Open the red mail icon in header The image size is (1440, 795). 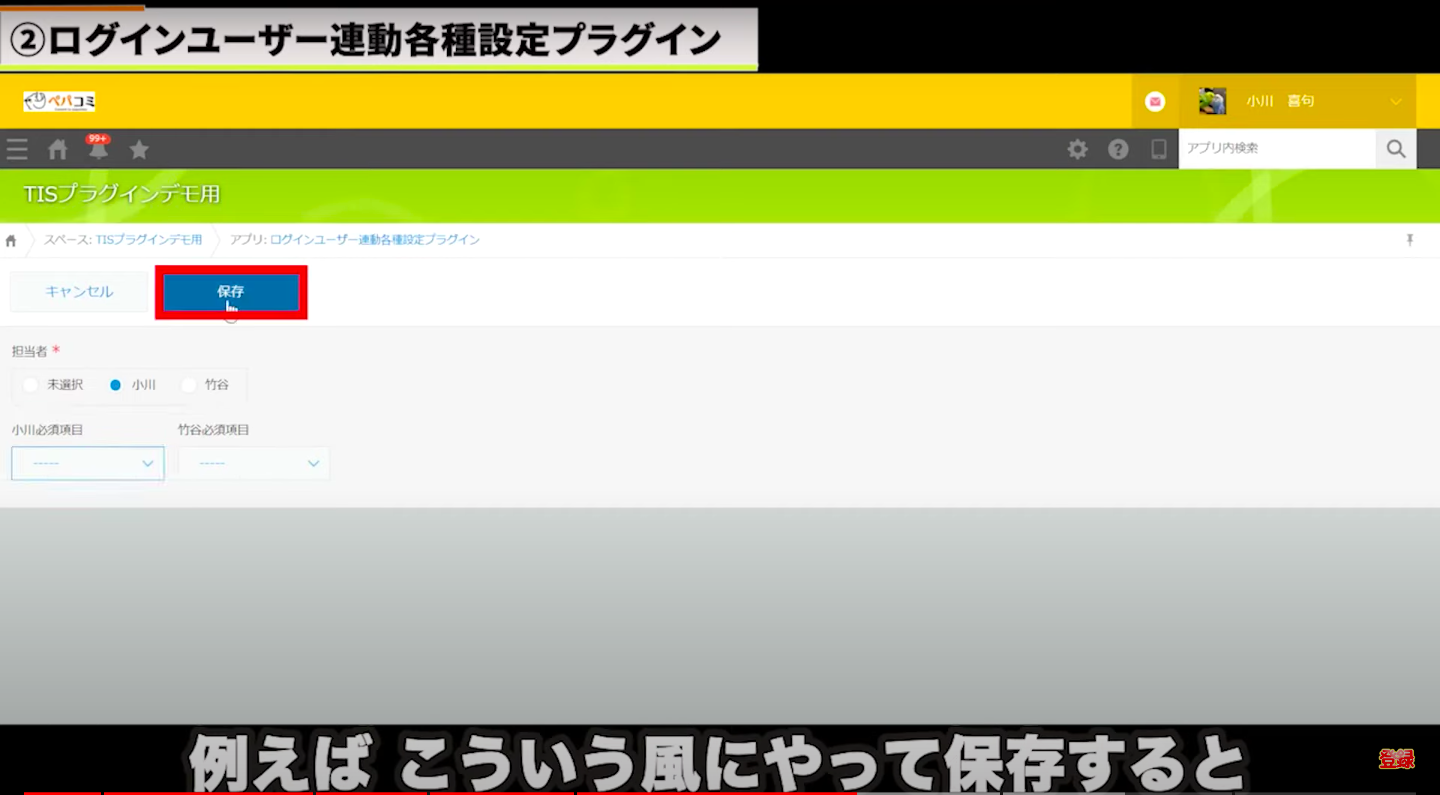coord(1155,101)
